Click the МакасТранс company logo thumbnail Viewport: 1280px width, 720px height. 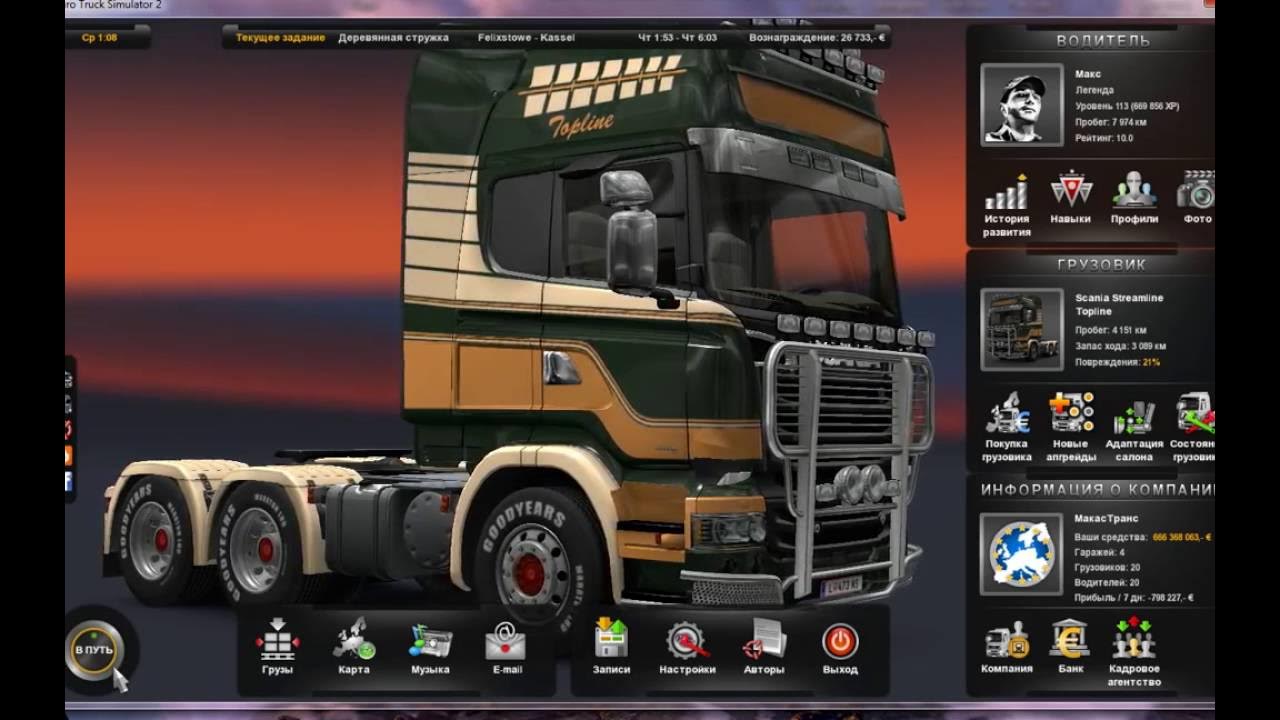point(1021,554)
